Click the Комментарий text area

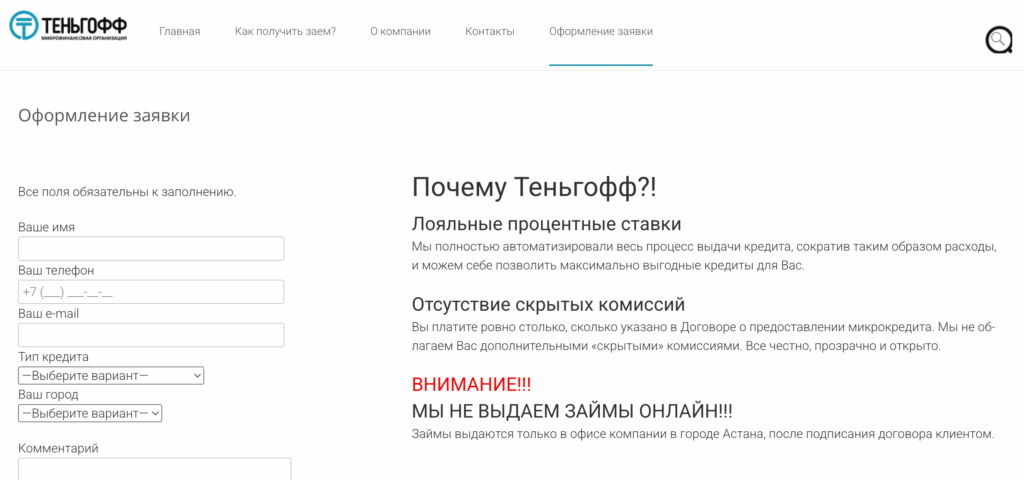coord(154,469)
